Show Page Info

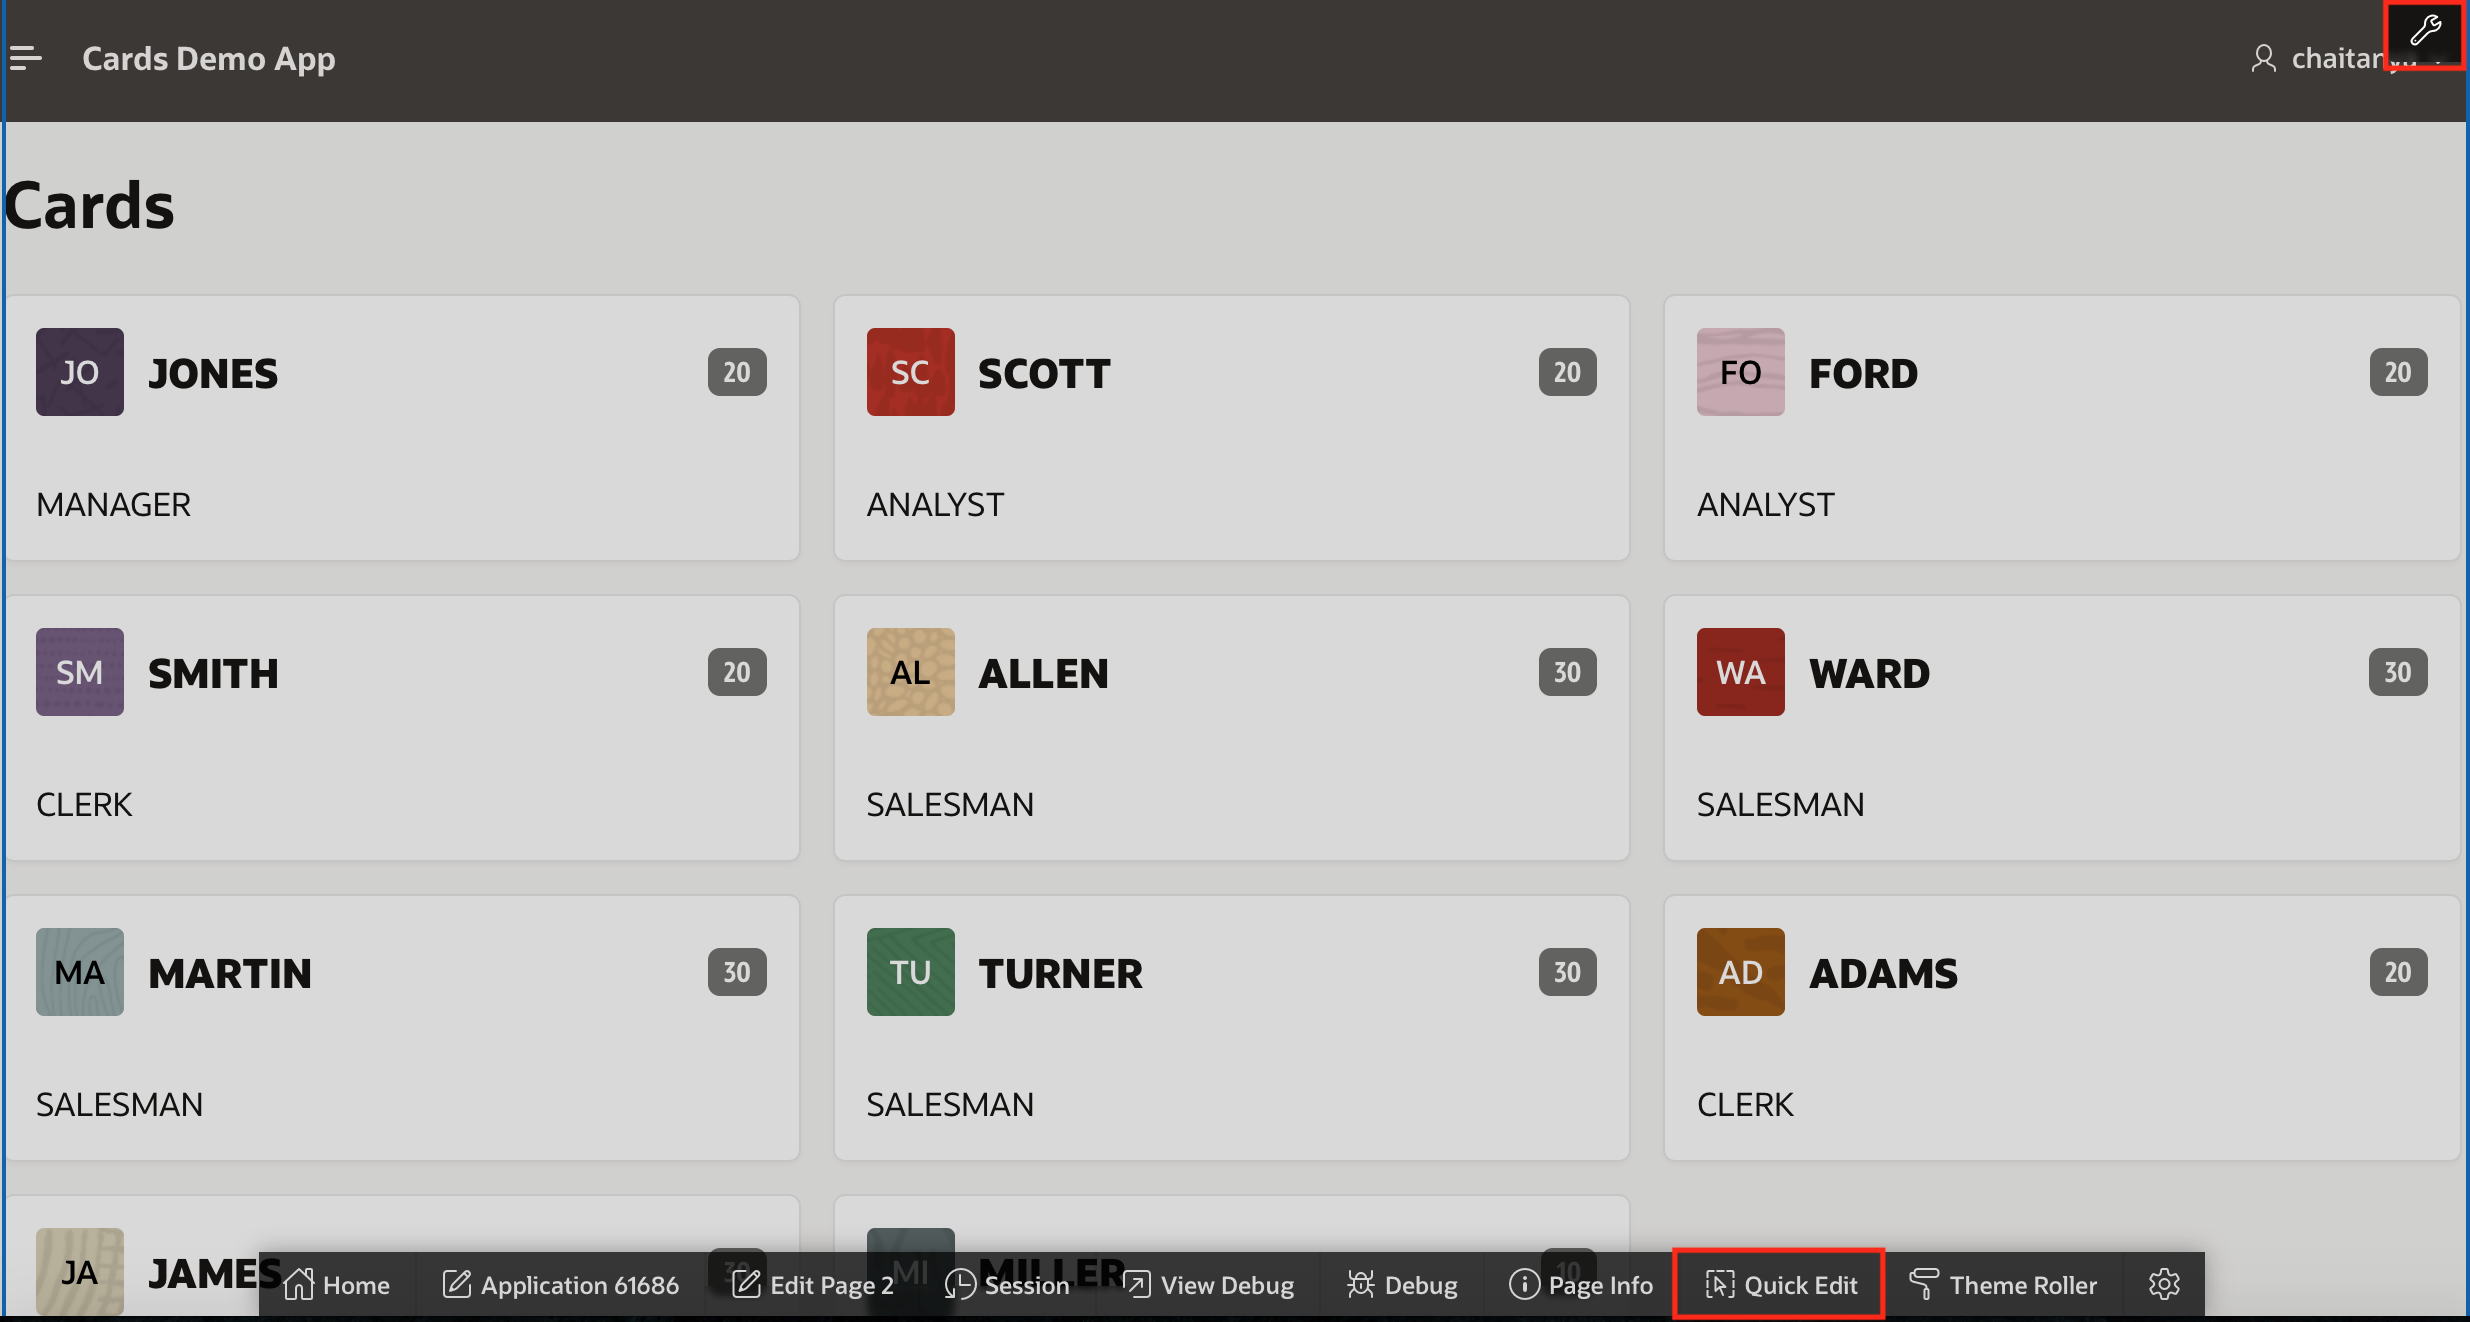[x=1581, y=1285]
